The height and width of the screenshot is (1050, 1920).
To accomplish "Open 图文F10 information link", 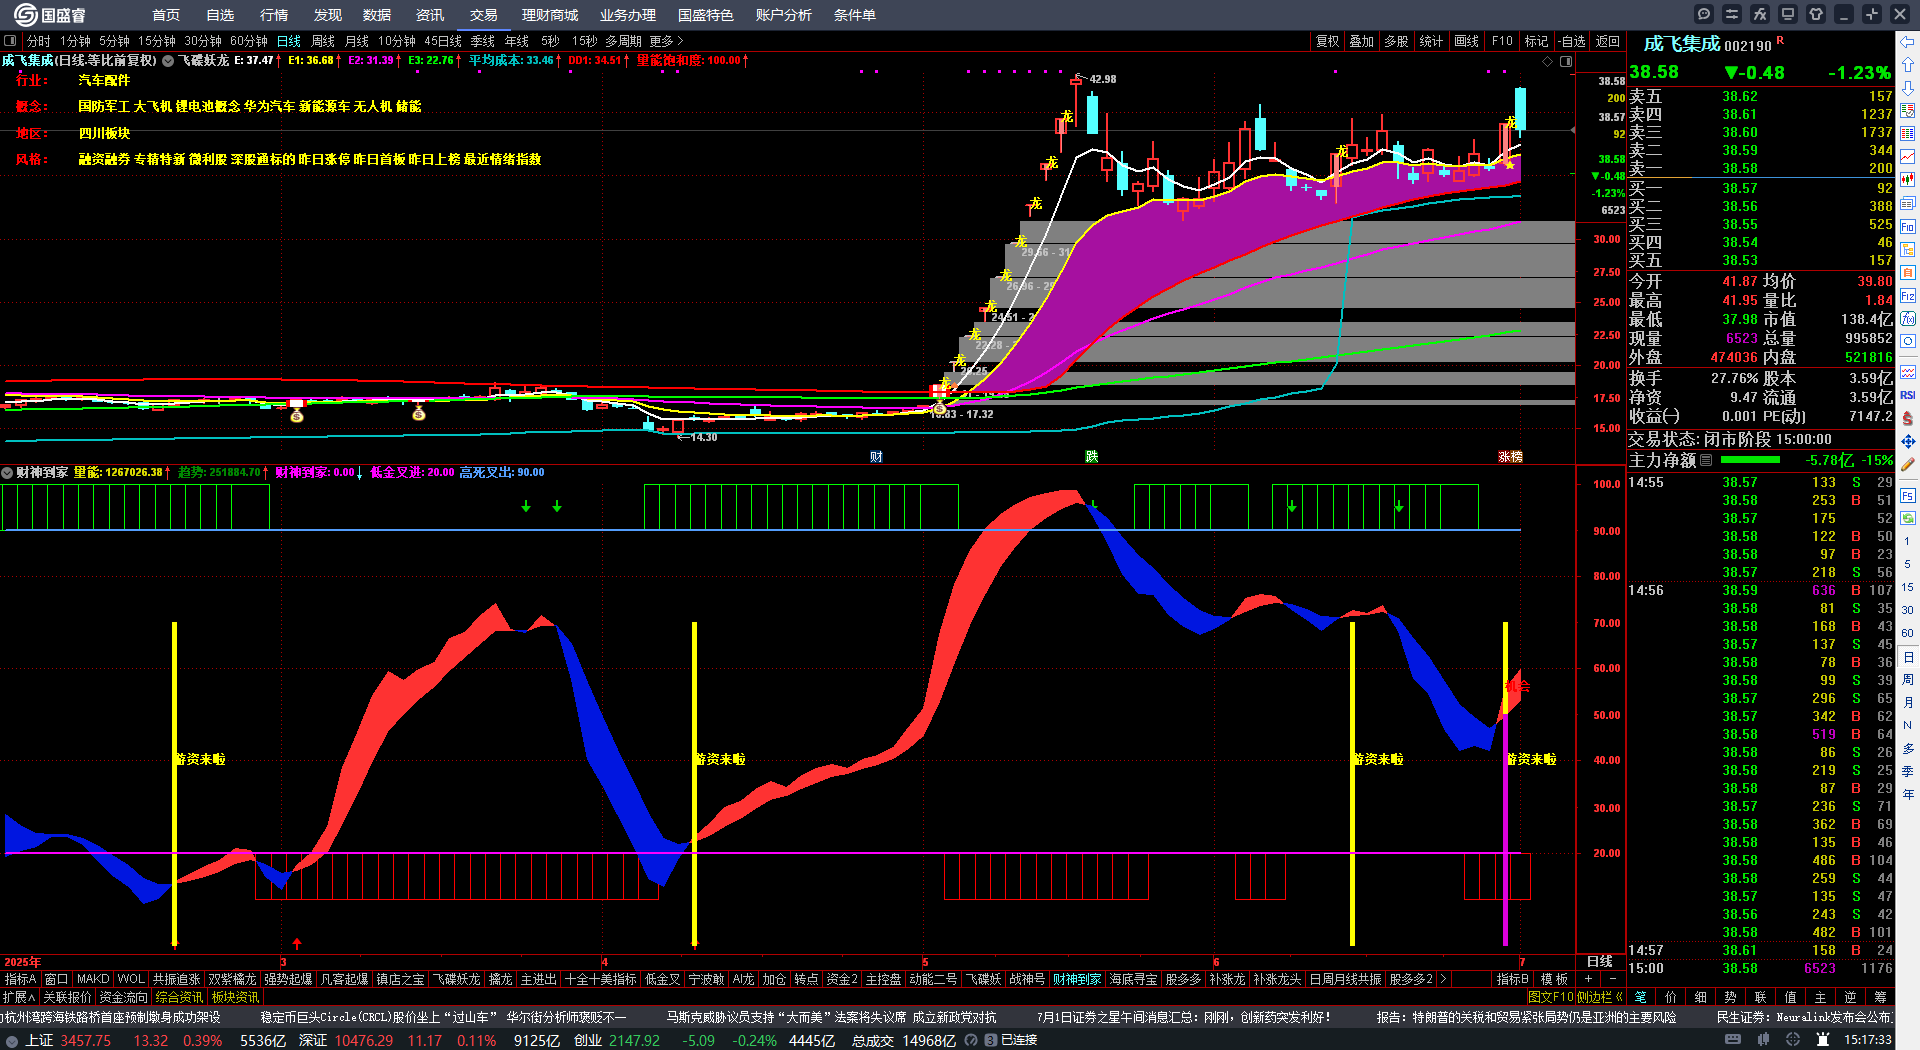I will pos(1551,997).
